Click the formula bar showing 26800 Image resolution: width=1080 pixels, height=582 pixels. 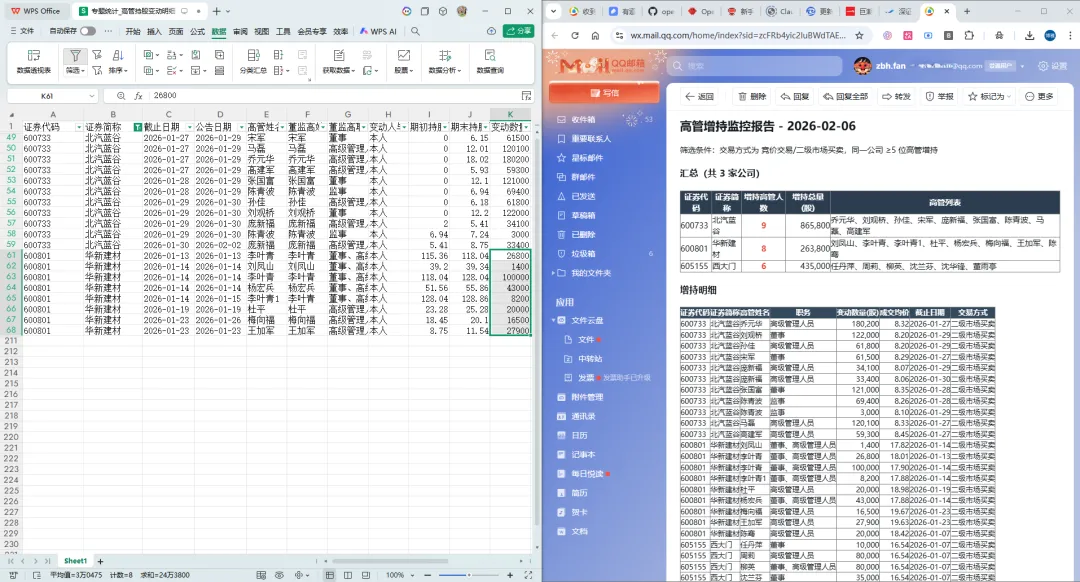tap(335, 96)
